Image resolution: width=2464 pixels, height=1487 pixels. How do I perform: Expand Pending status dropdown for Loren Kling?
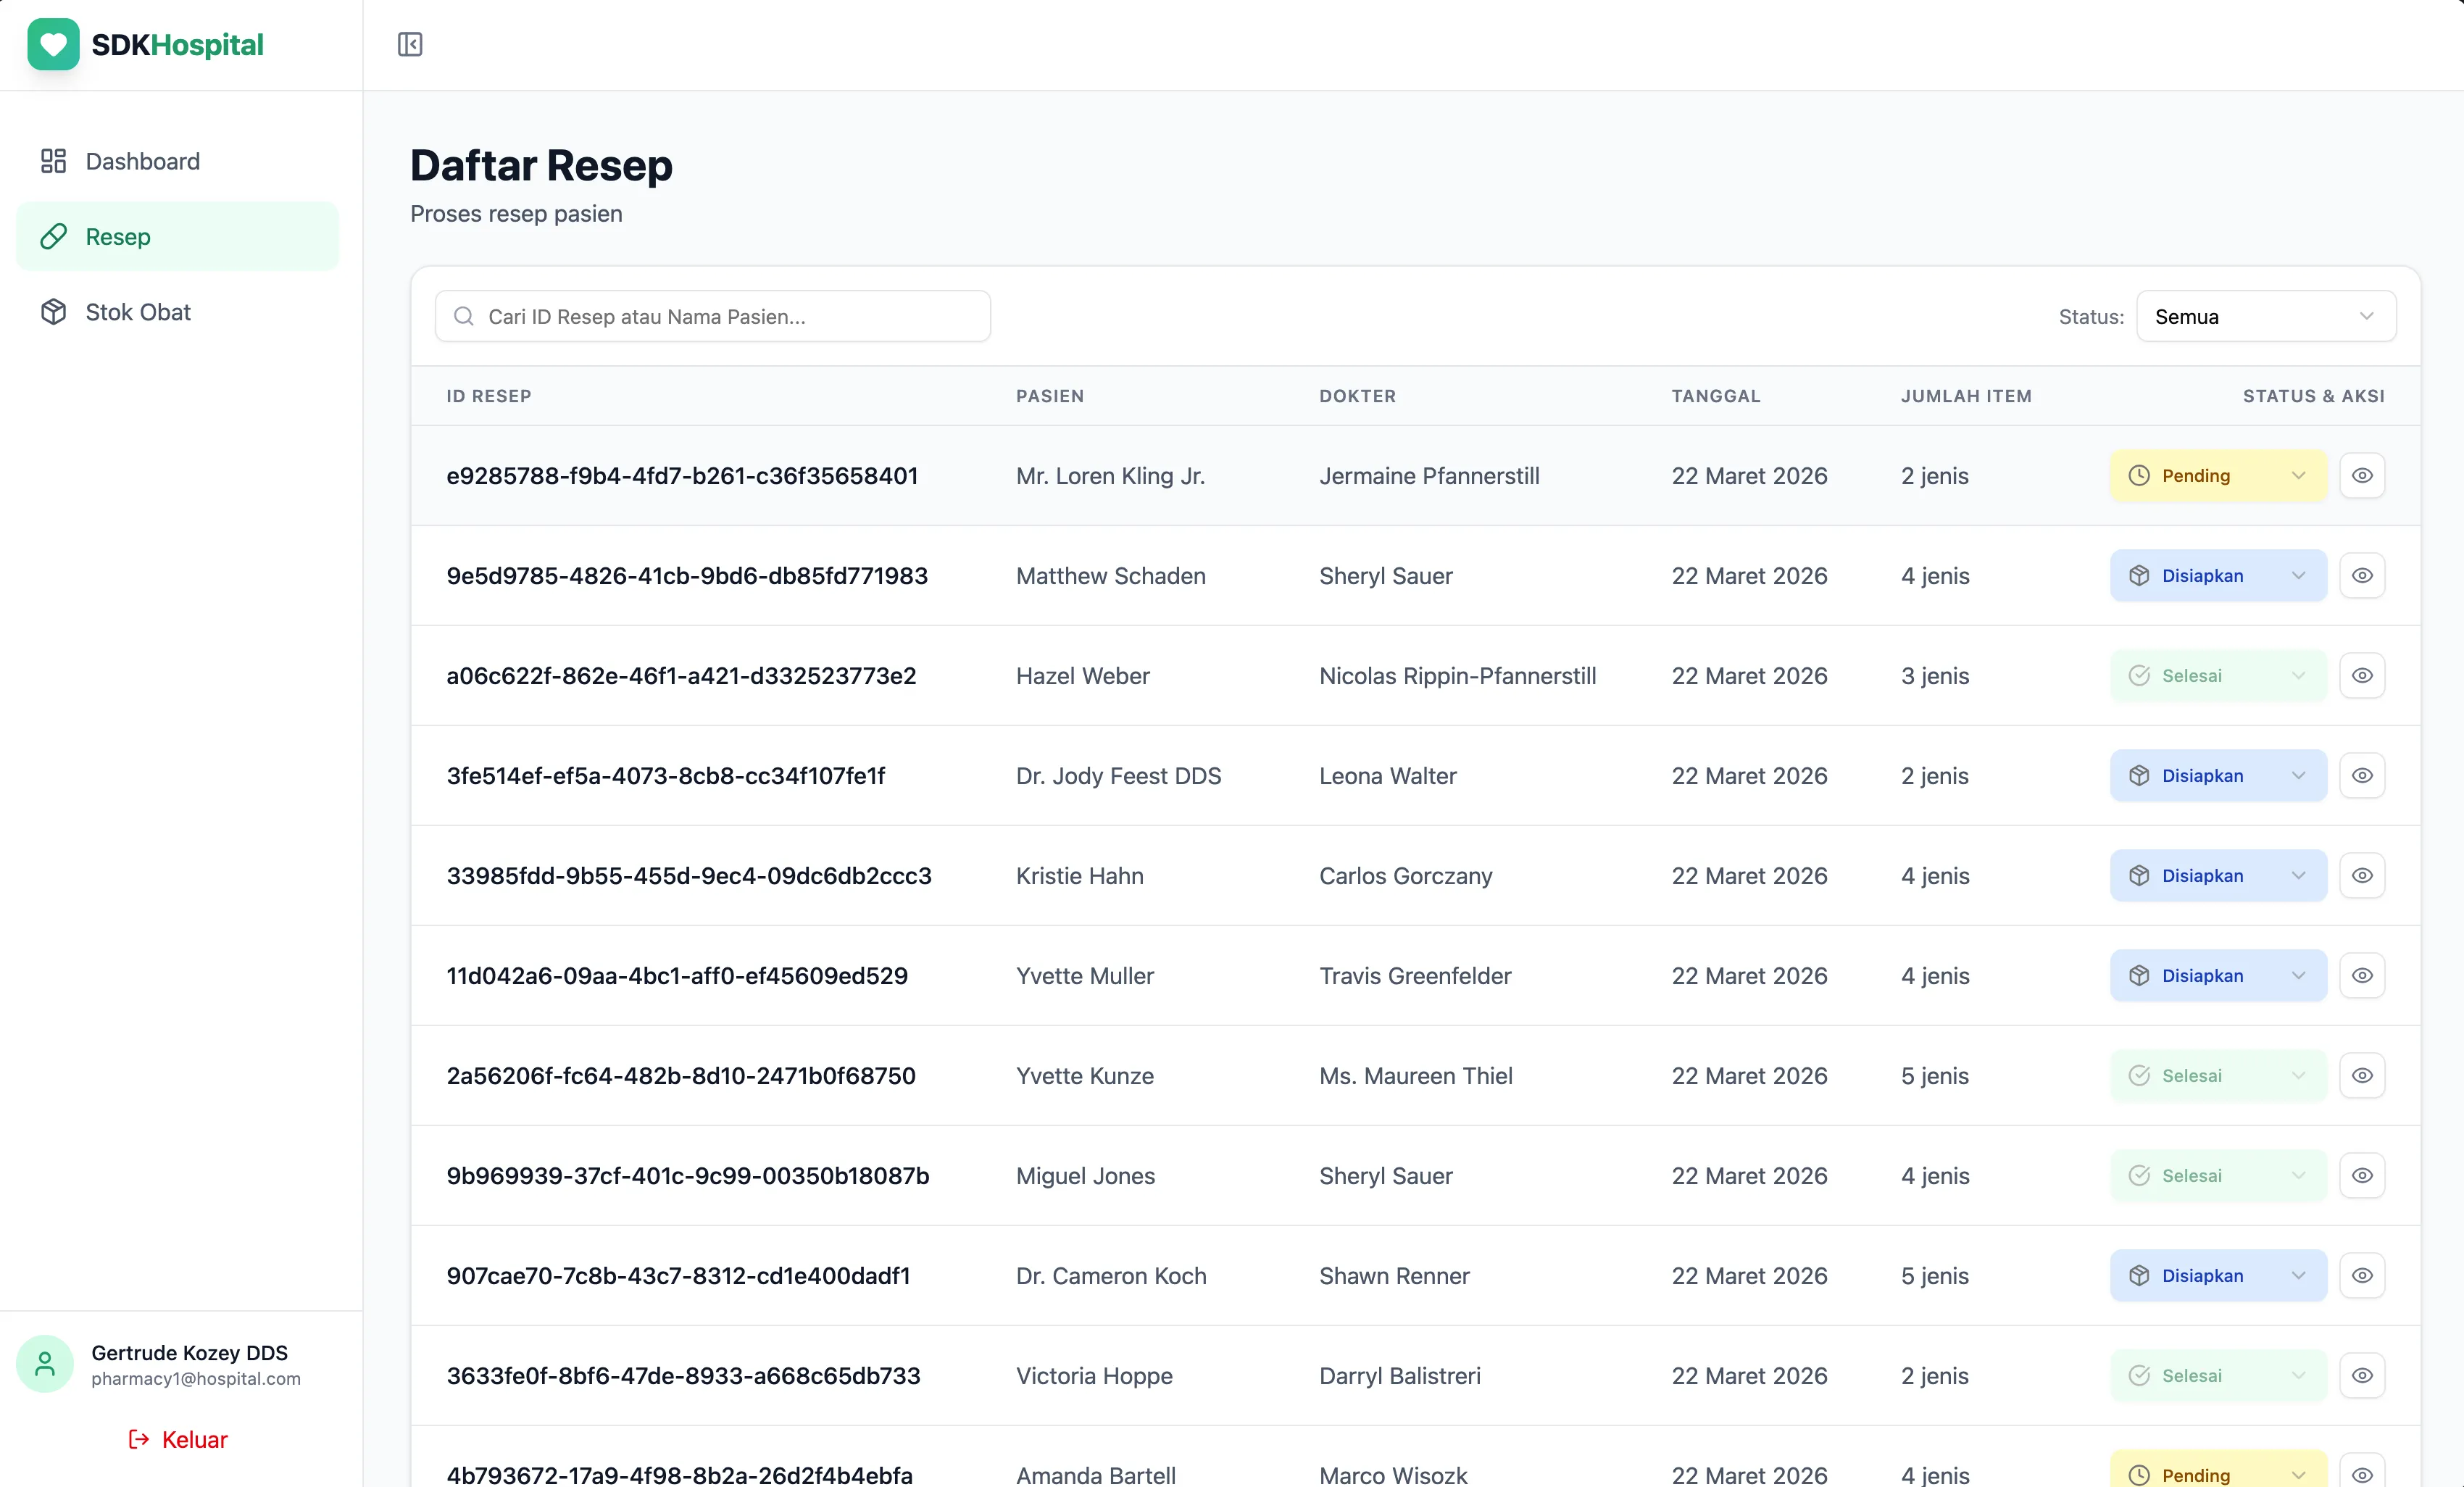point(2218,476)
